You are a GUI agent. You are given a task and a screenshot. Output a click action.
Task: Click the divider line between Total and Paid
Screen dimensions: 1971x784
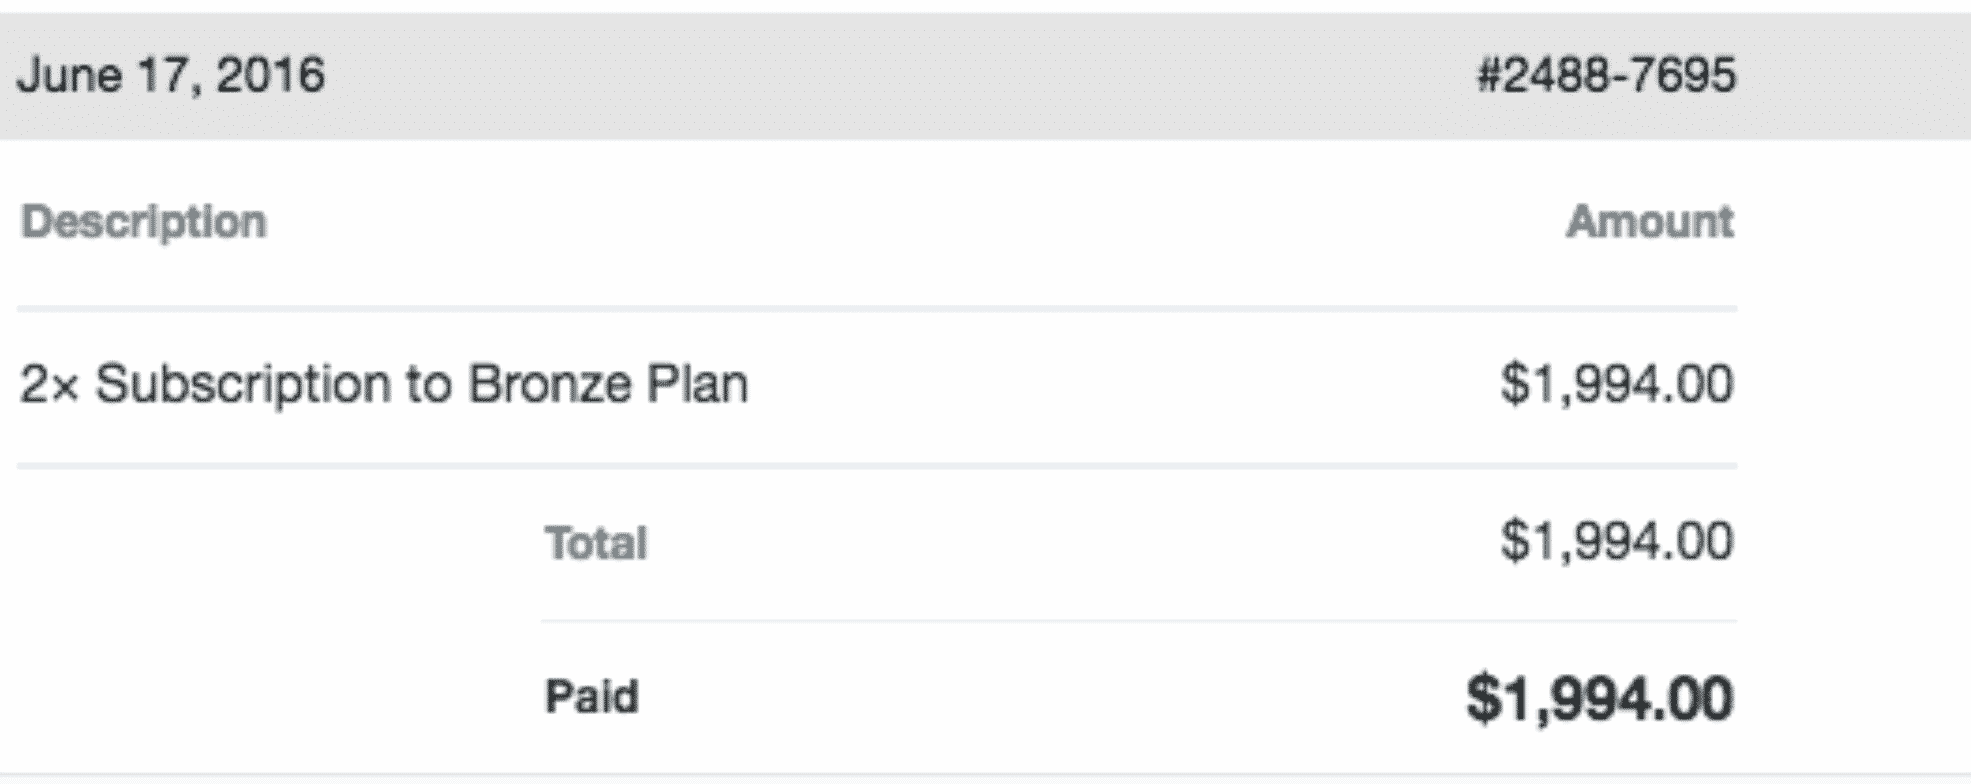click(x=1139, y=621)
